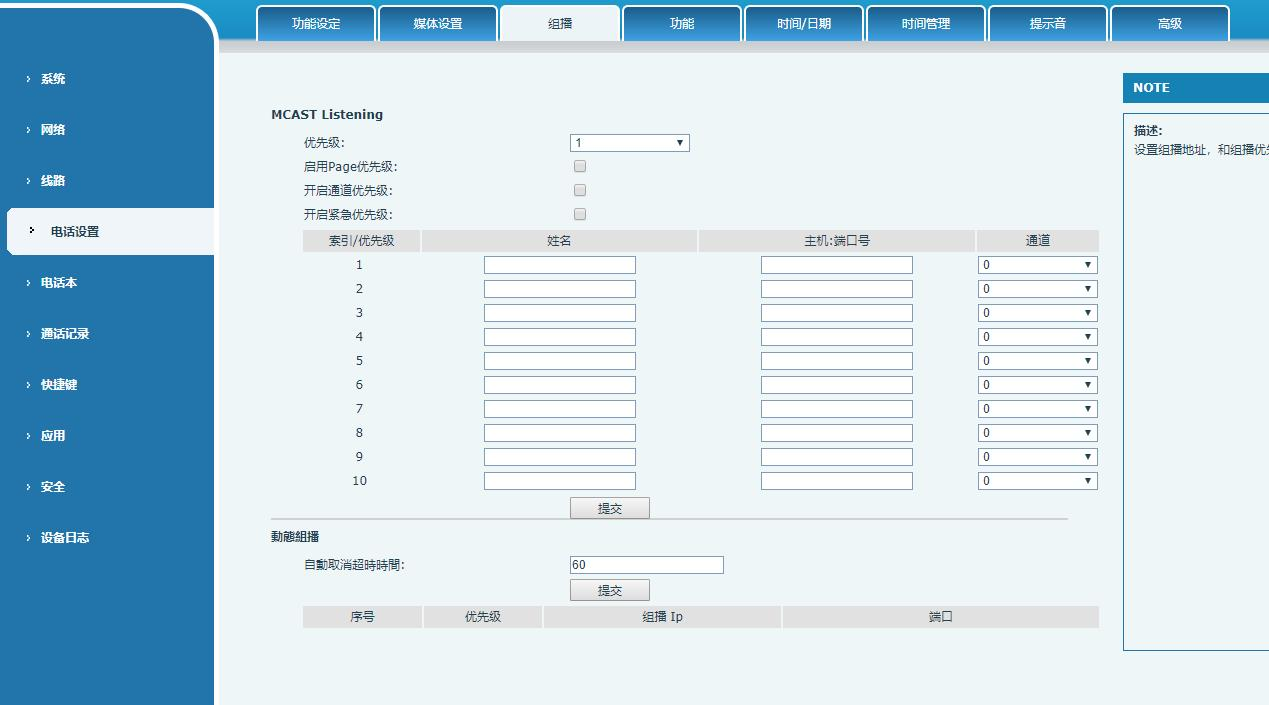1269x705 pixels.
Task: Switch to the 高级 tab
Action: (1170, 23)
